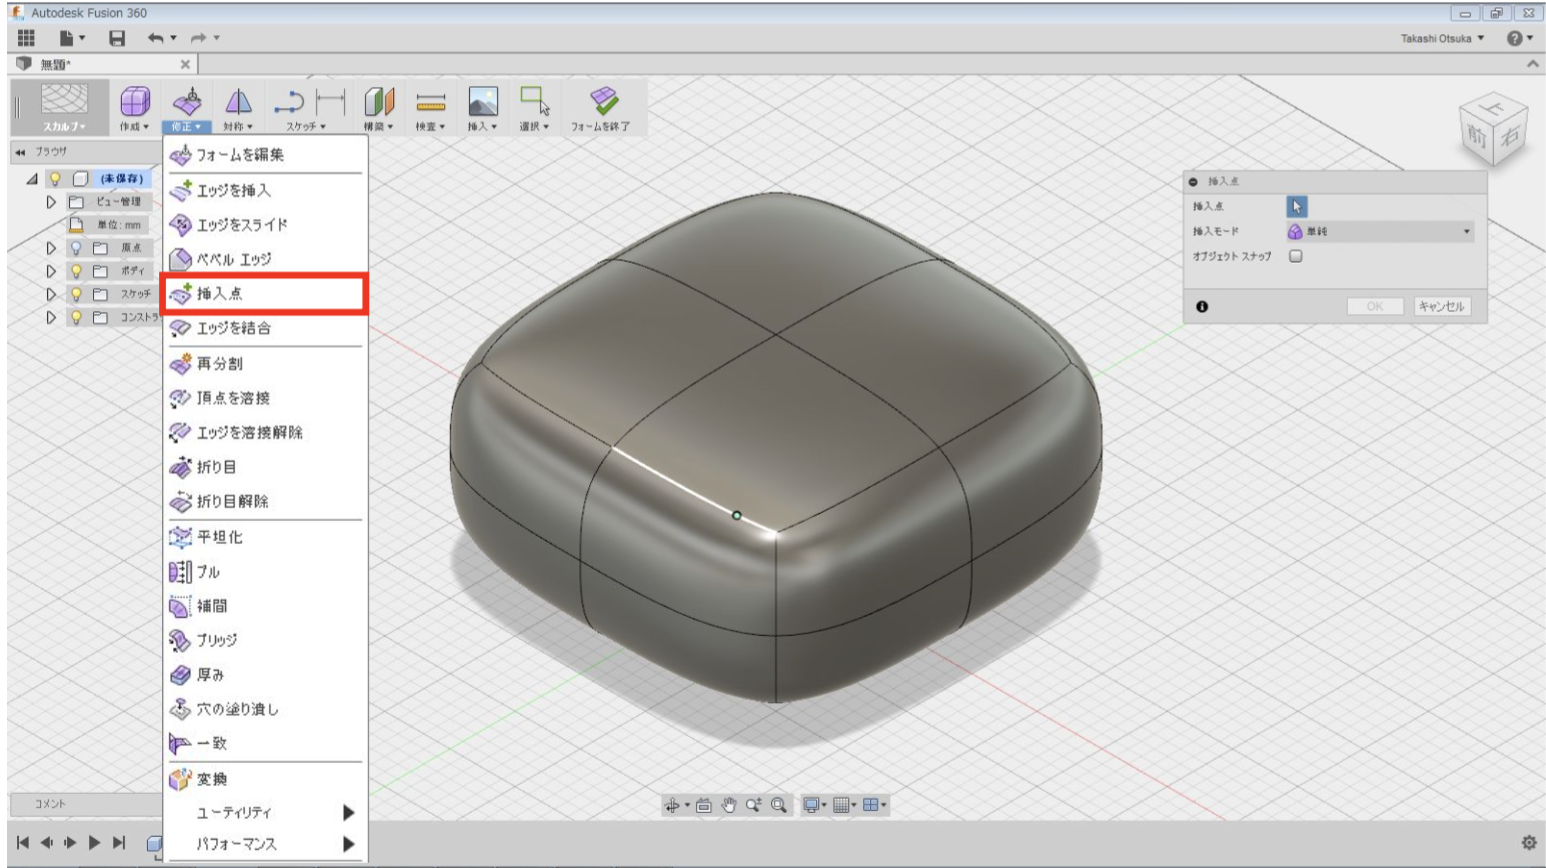Open the Help question mark menu
This screenshot has width=1546, height=868.
pos(1519,38)
